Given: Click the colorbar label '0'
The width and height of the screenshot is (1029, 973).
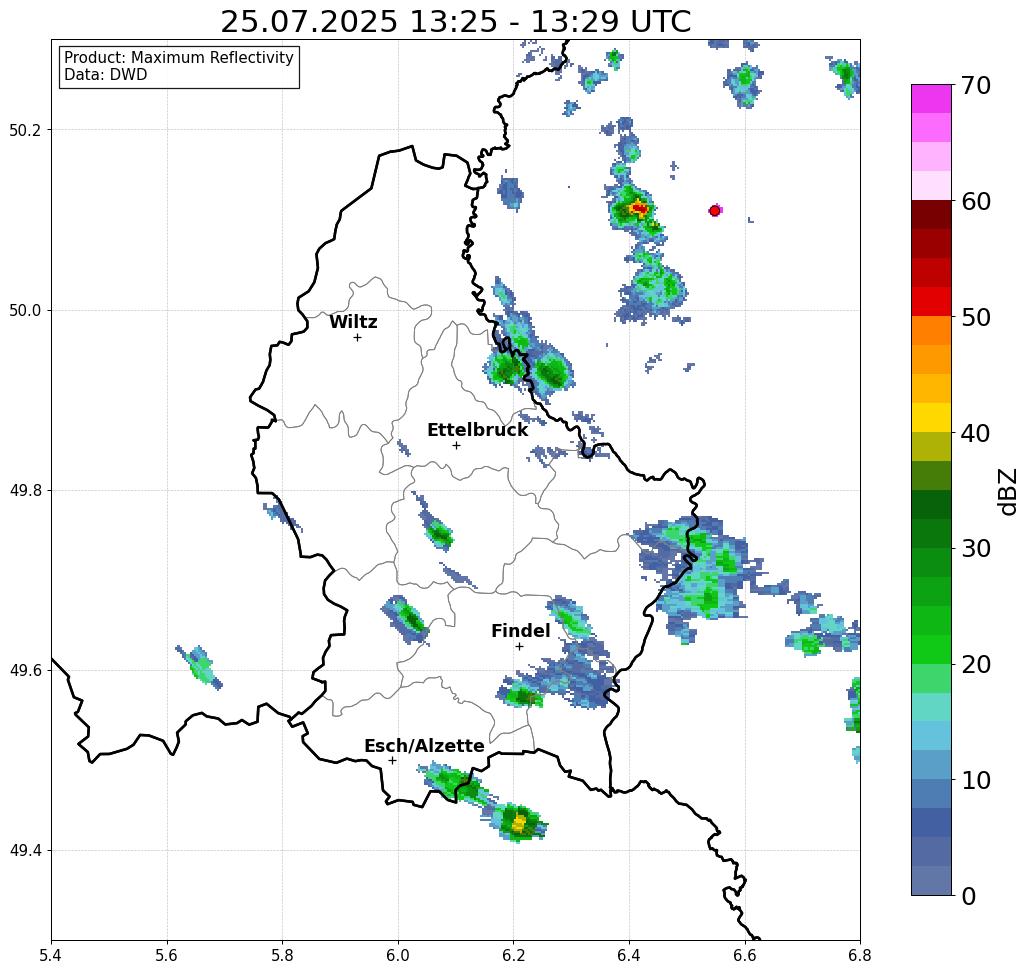Looking at the screenshot, I should click(969, 896).
